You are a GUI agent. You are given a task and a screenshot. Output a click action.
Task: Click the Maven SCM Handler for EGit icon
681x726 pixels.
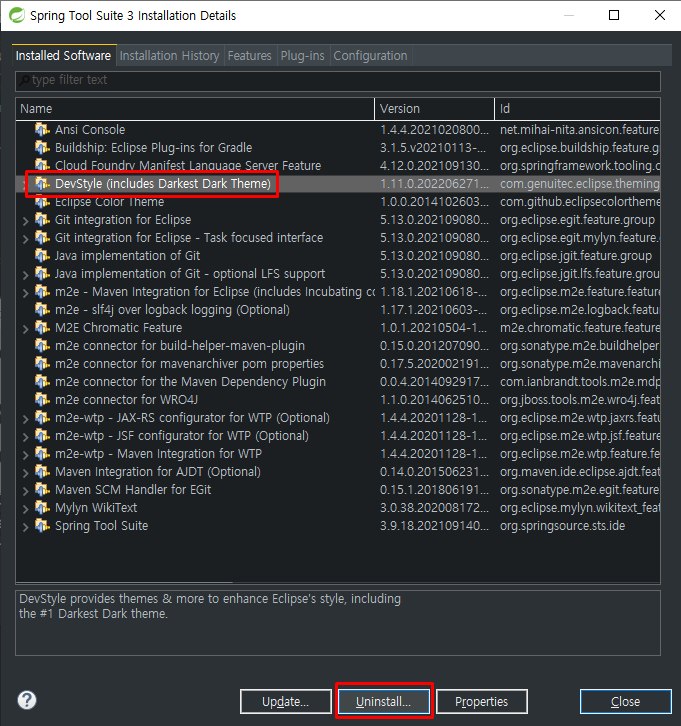click(42, 490)
